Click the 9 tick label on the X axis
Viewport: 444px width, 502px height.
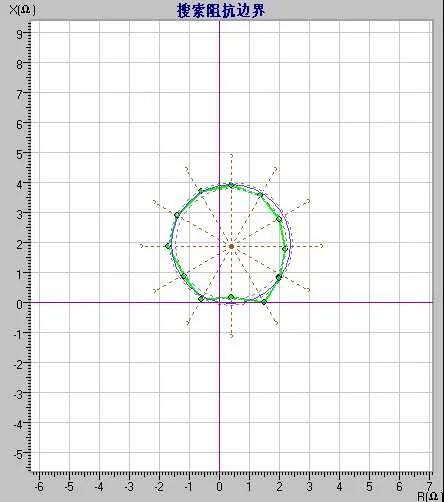[20, 34]
